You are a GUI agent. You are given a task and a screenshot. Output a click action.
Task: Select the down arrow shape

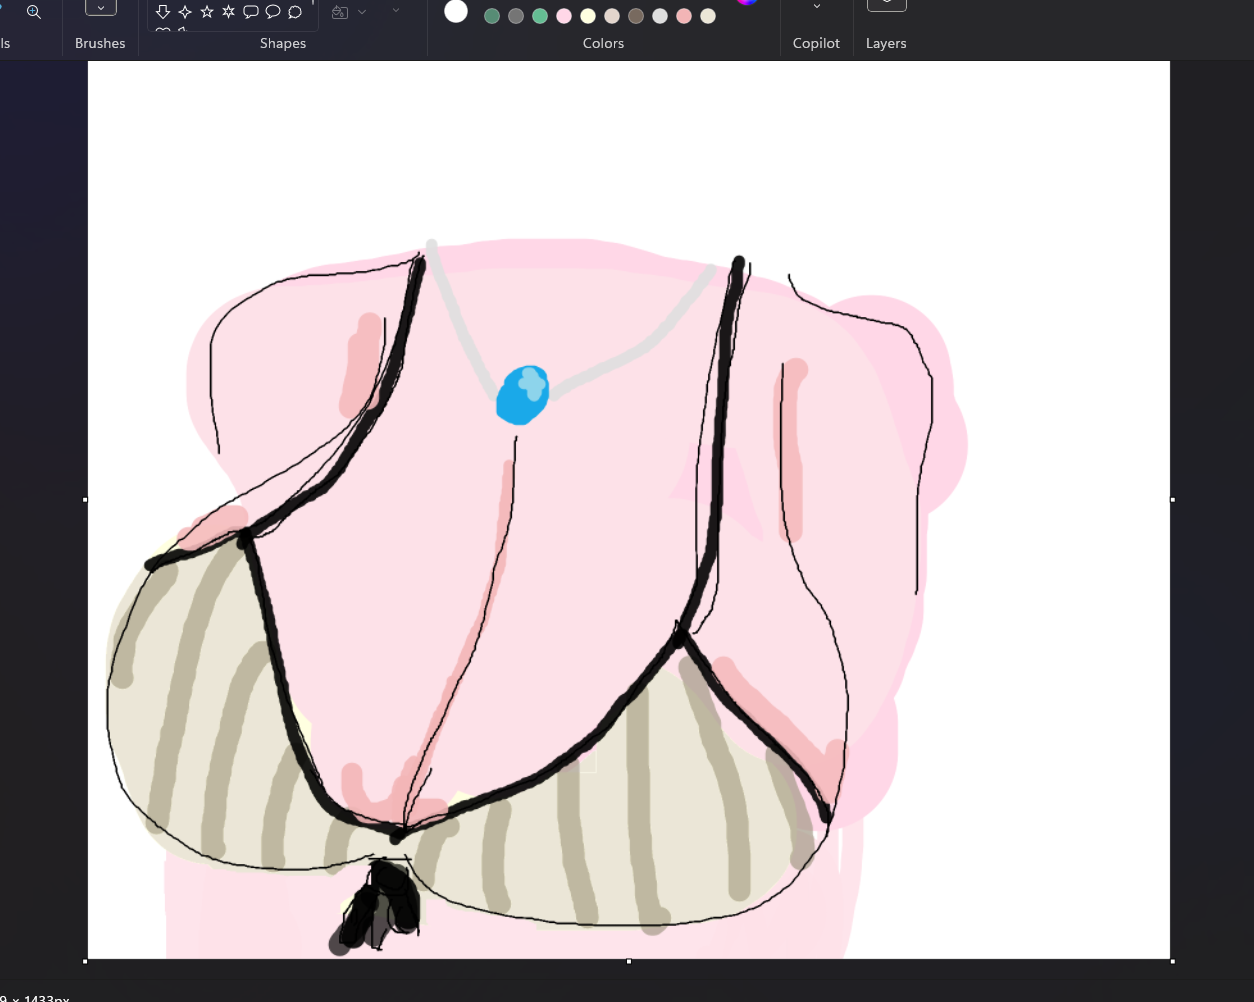pos(163,12)
